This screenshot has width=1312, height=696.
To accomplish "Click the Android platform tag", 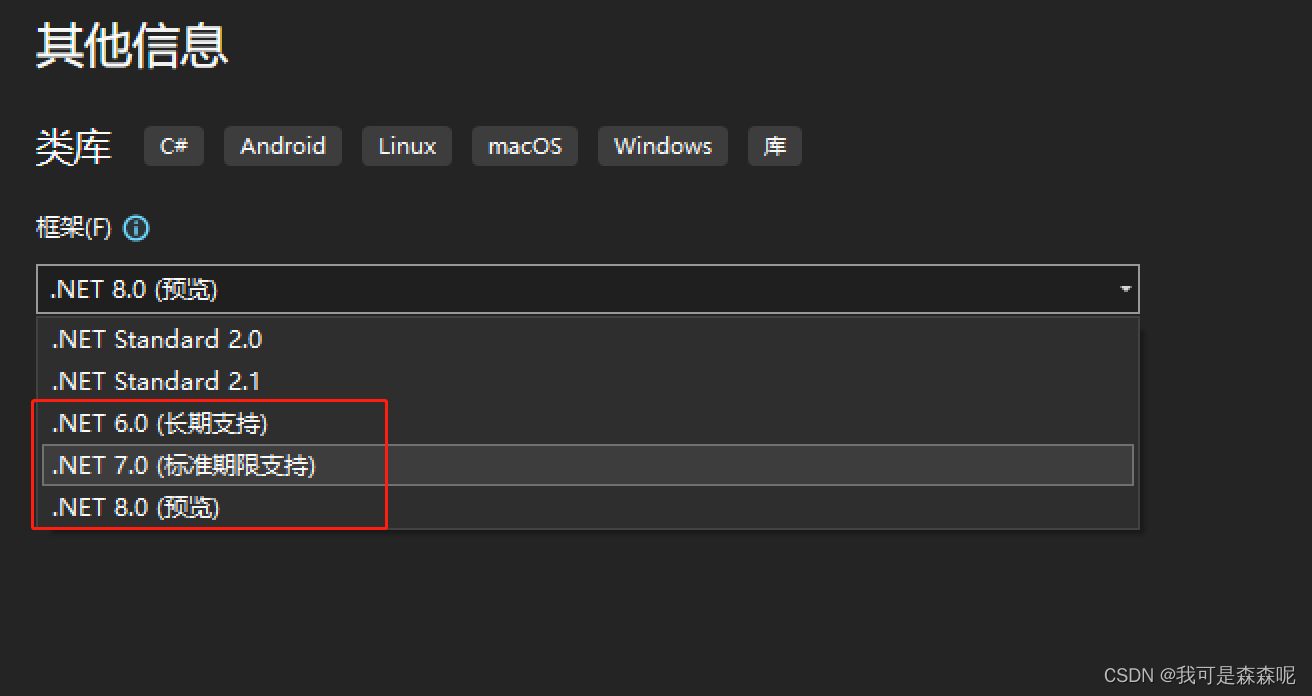I will coord(282,146).
